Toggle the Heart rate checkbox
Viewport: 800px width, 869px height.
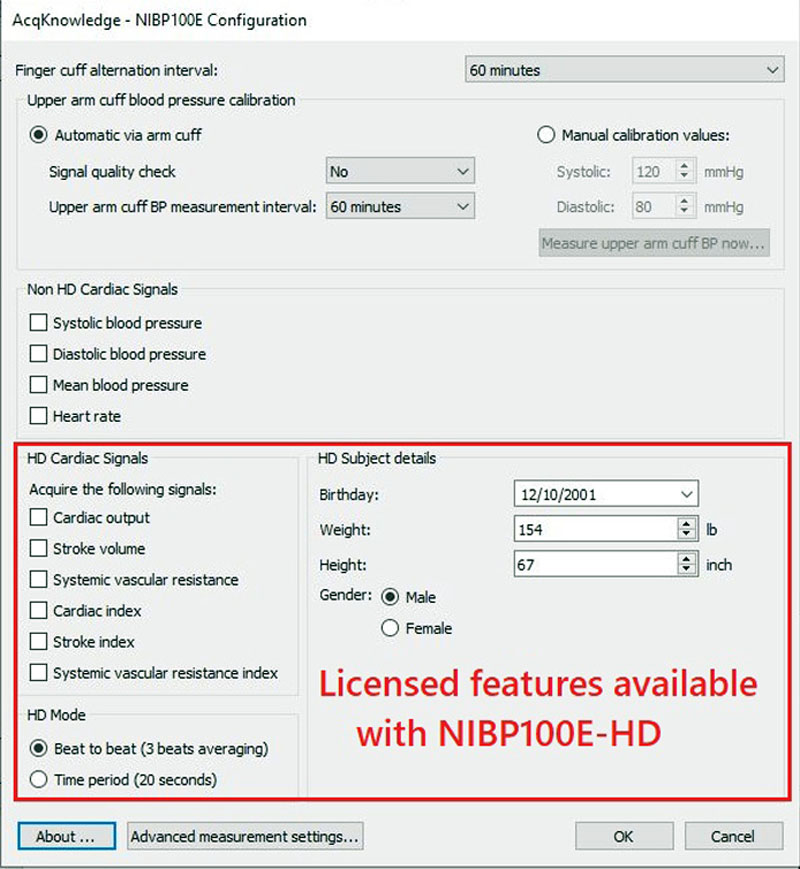[x=39, y=416]
